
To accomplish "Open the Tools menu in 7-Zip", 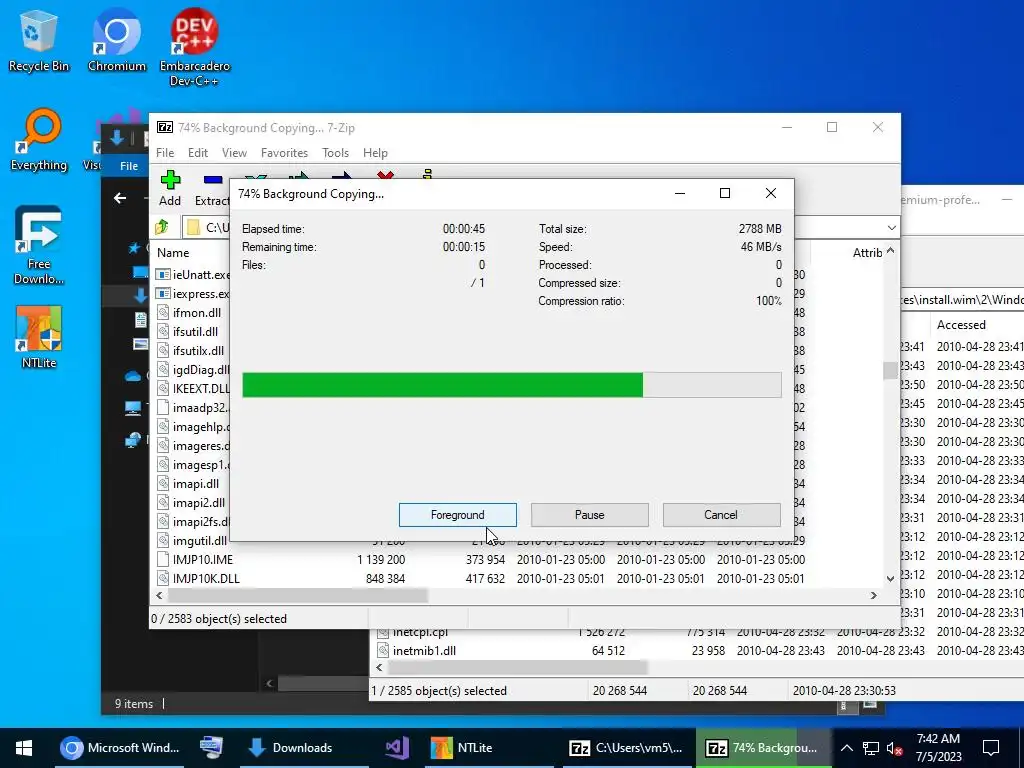I will 335,153.
